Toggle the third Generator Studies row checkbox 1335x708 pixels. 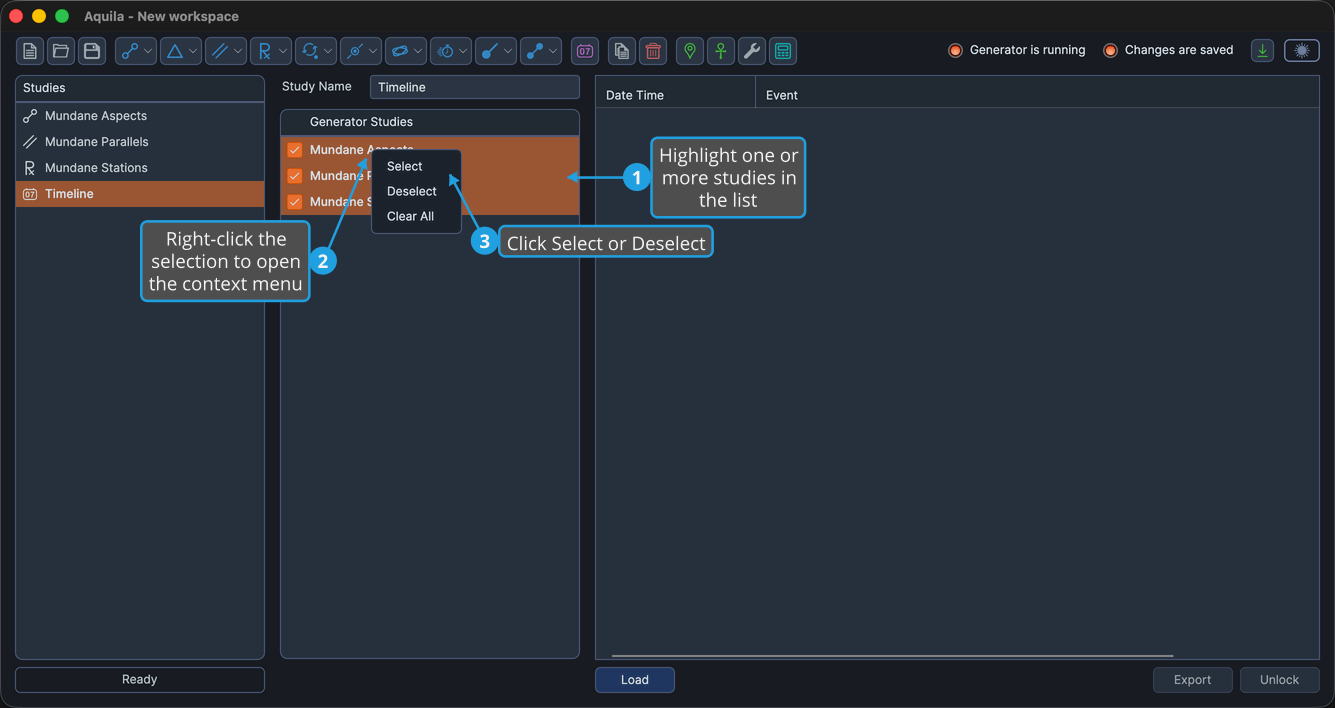tap(295, 202)
